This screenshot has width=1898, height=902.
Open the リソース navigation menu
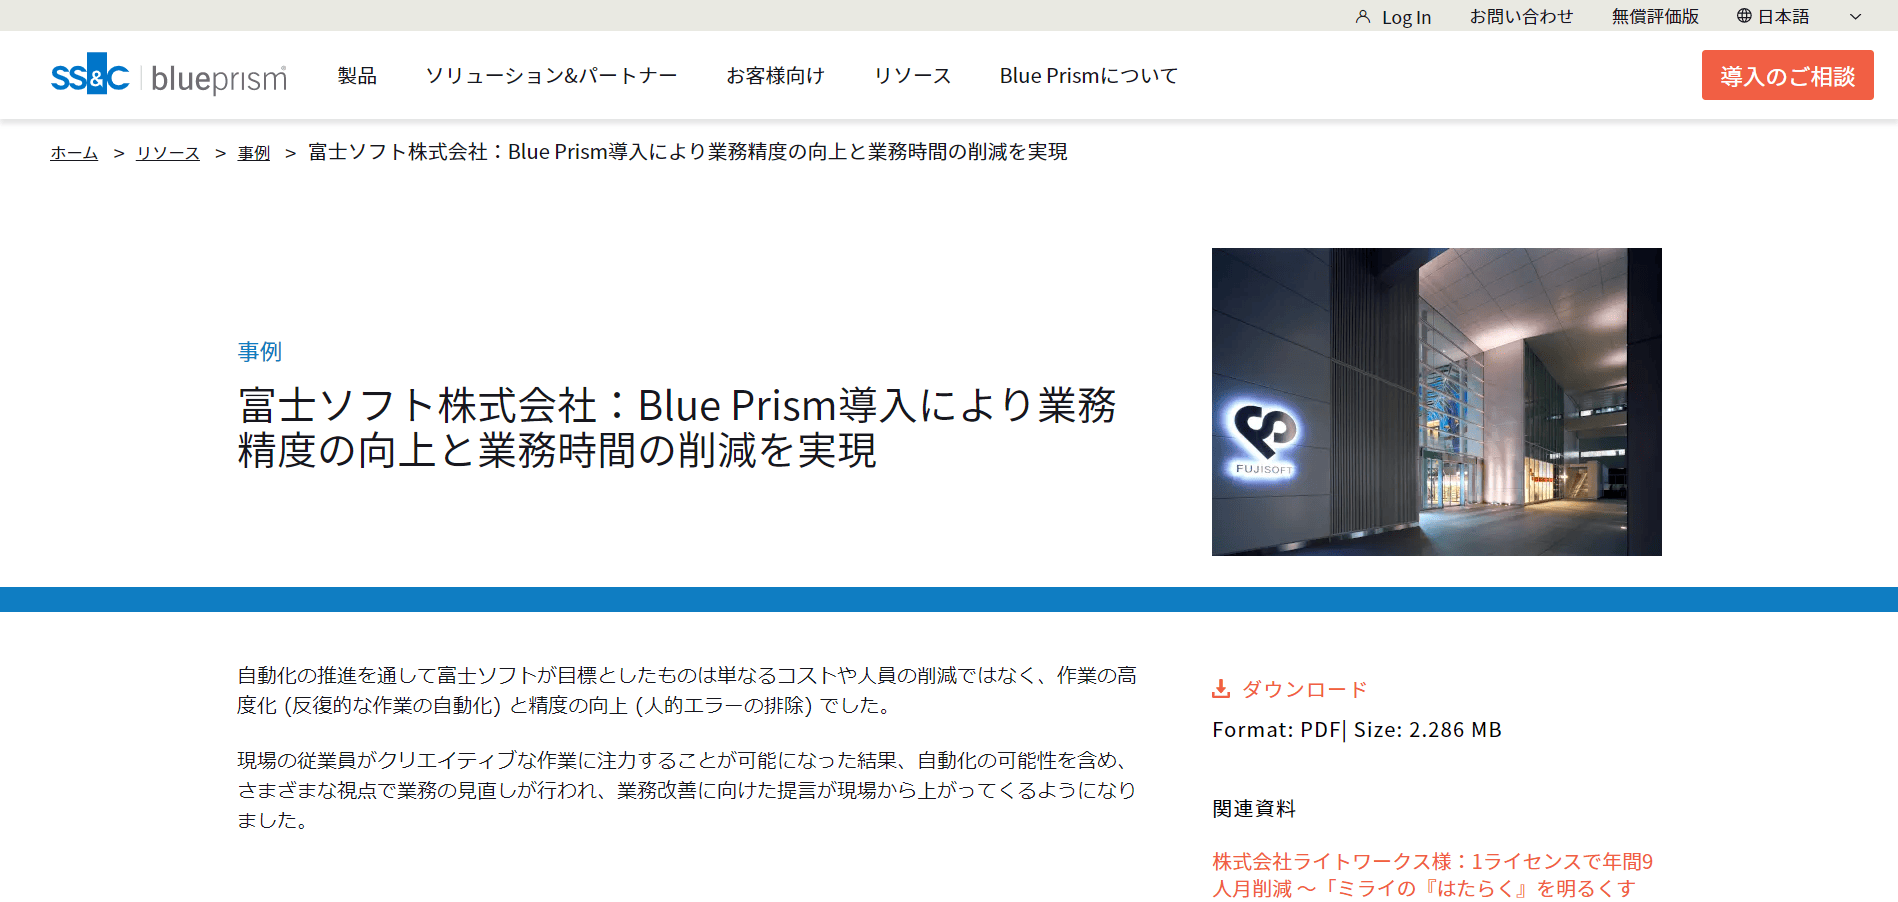coord(912,76)
